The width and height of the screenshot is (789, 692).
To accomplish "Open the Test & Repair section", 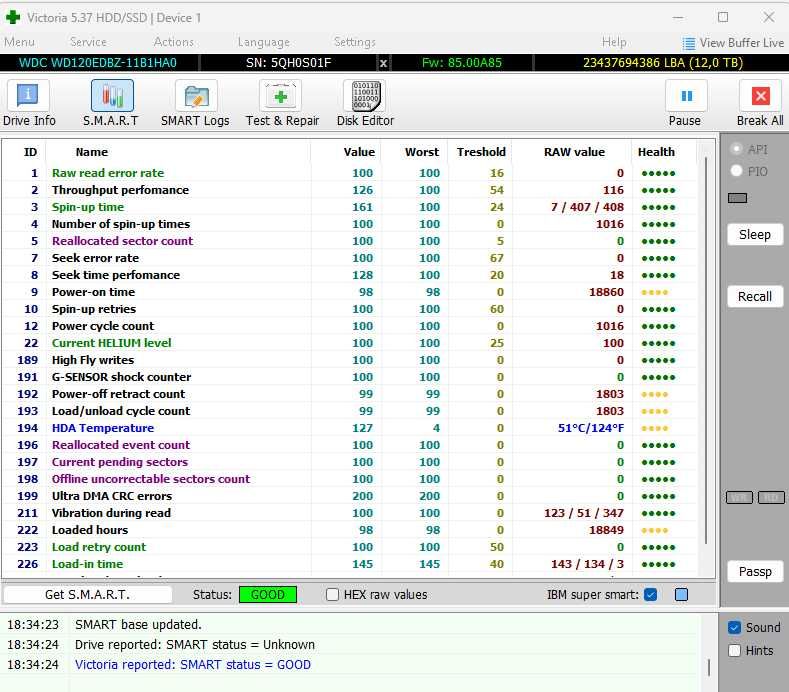I will tap(282, 104).
